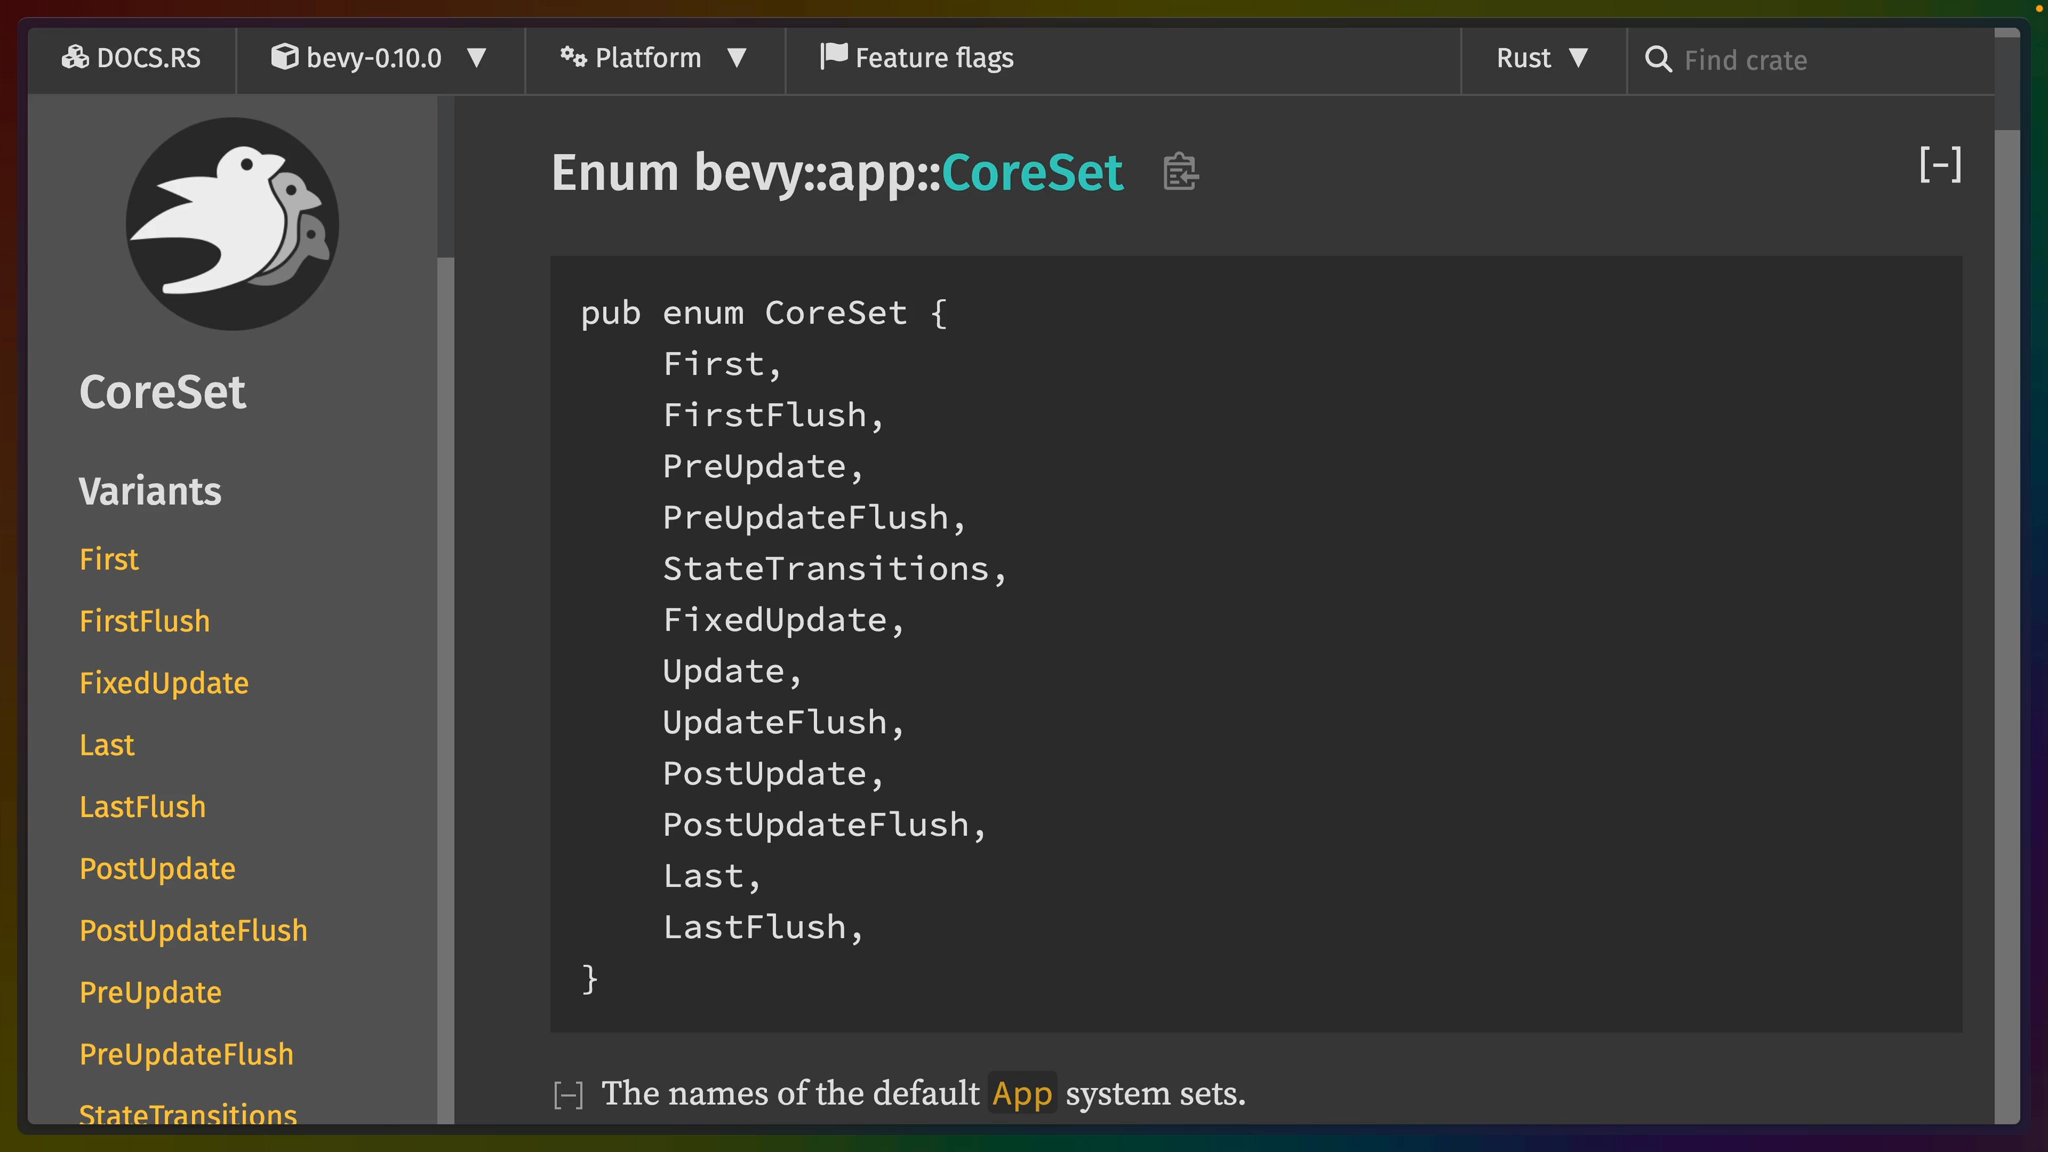2048x1152 pixels.
Task: Select the PostUpdateFlush sidebar link
Action: point(194,931)
